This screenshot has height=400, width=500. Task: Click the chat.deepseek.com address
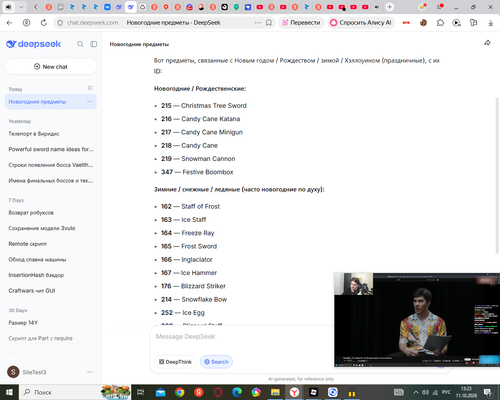[x=92, y=23]
